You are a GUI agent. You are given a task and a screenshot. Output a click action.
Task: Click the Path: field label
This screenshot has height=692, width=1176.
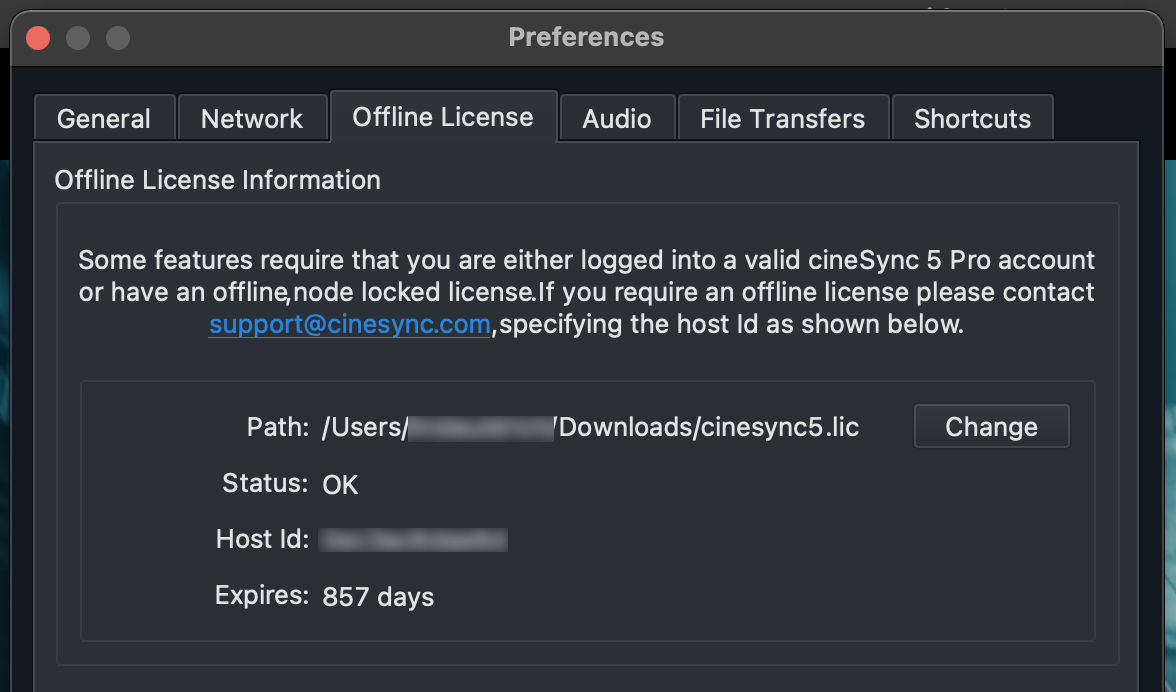pyautogui.click(x=278, y=427)
